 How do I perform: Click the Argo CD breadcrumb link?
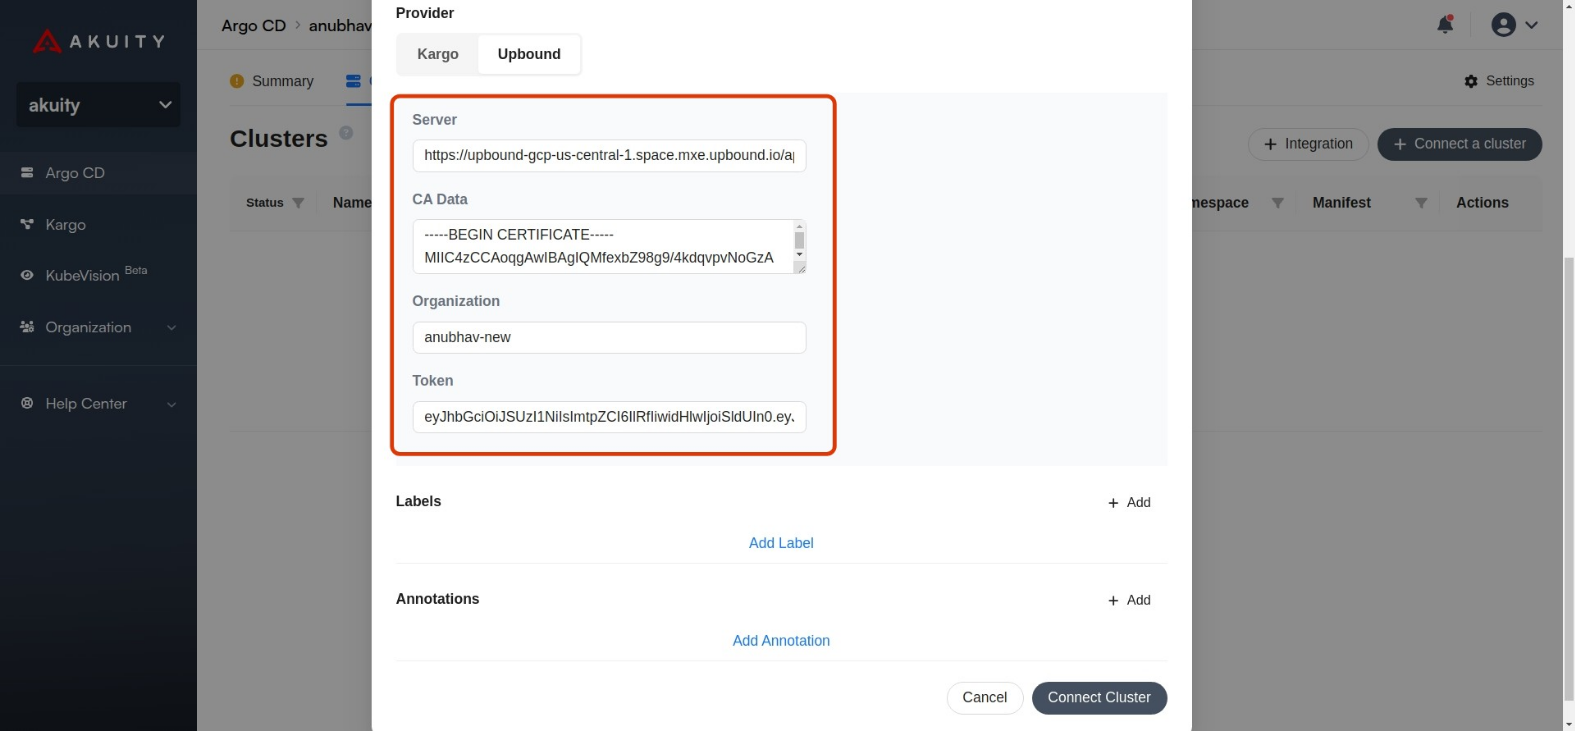254,25
